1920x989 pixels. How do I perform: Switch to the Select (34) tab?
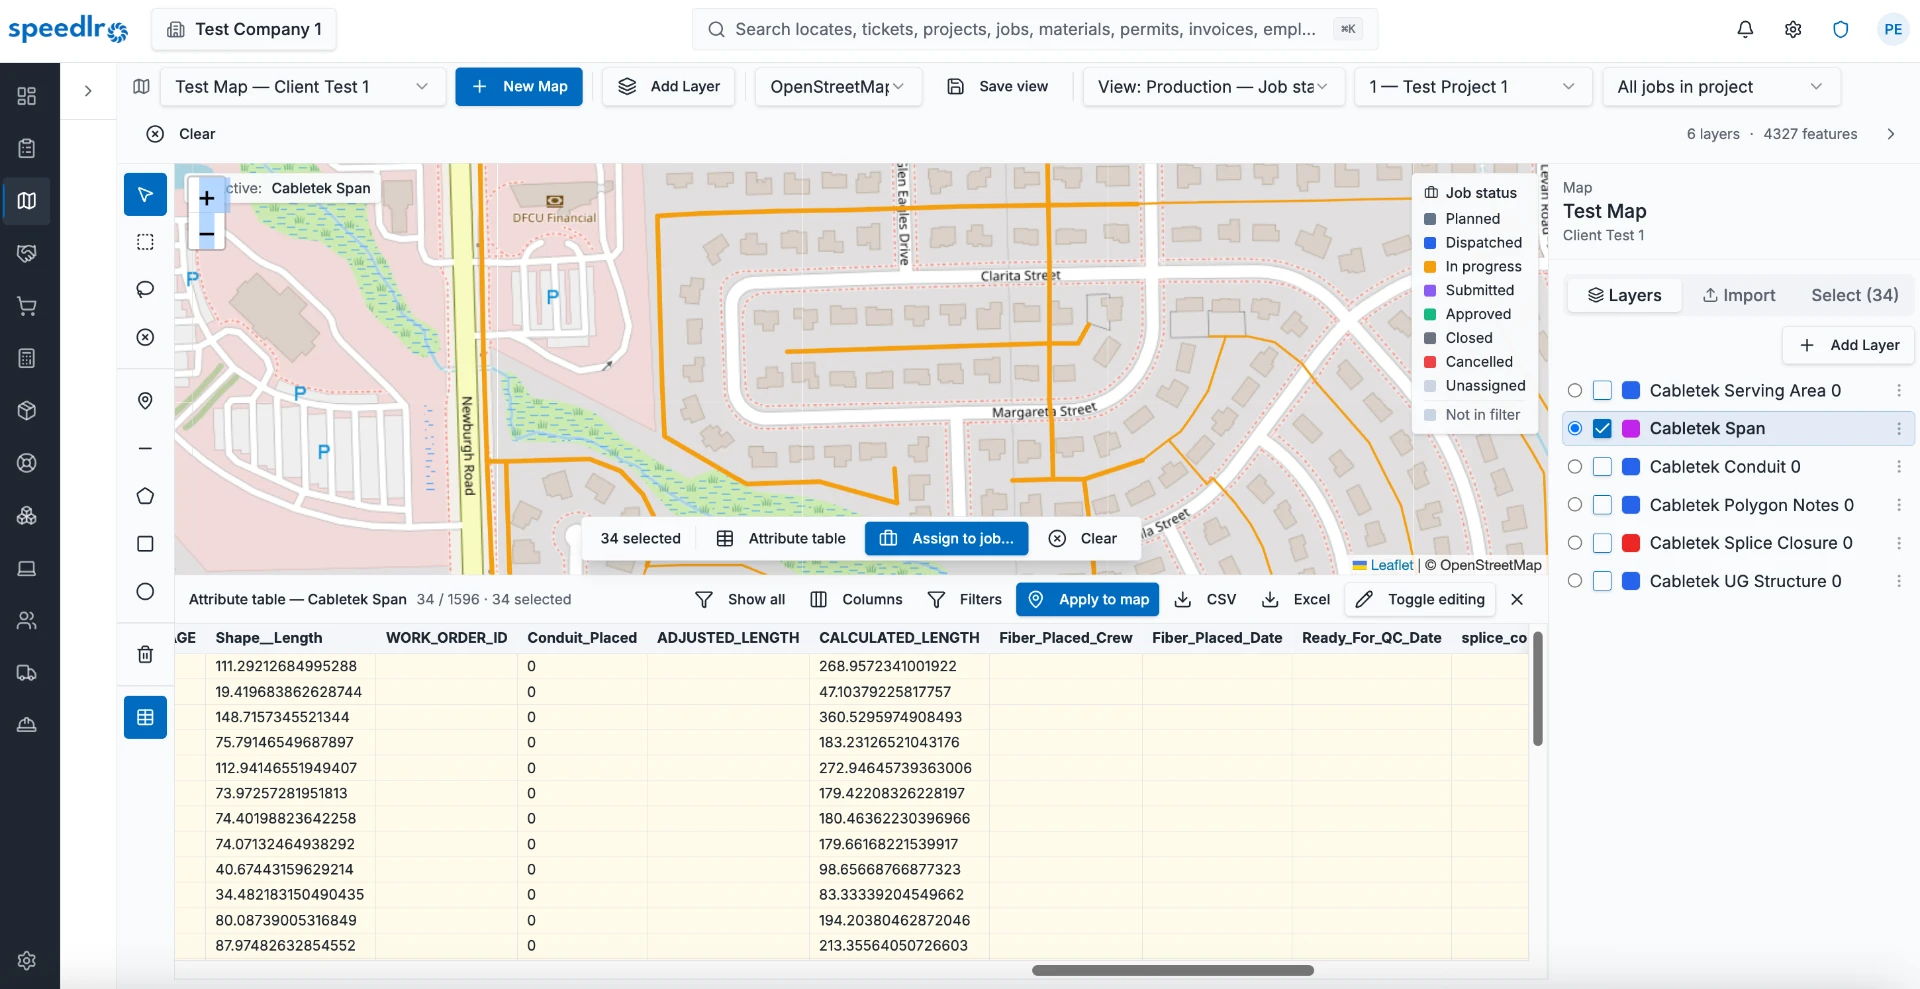(x=1855, y=295)
